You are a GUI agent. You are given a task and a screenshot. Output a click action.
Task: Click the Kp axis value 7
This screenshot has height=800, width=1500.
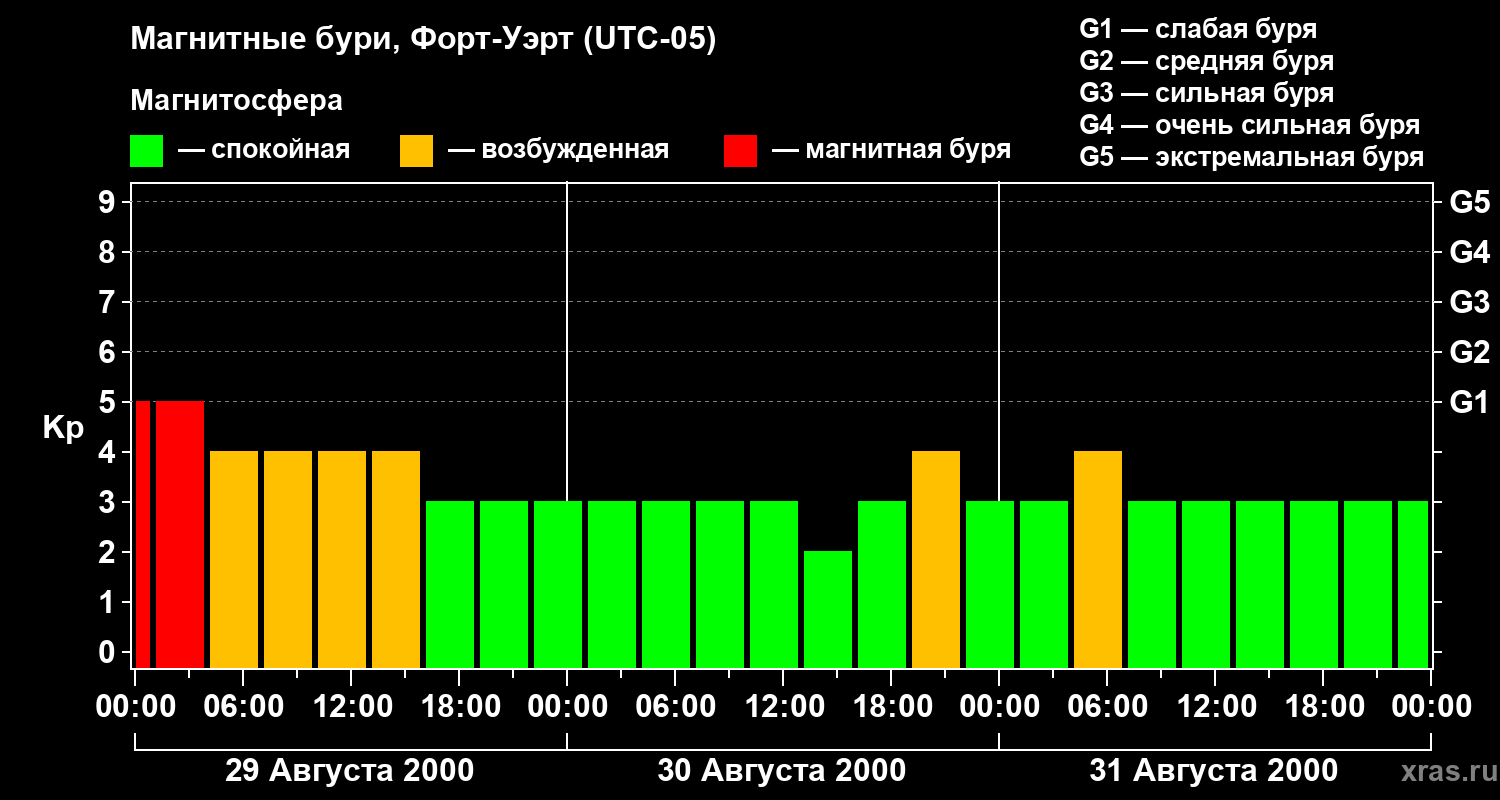(109, 302)
